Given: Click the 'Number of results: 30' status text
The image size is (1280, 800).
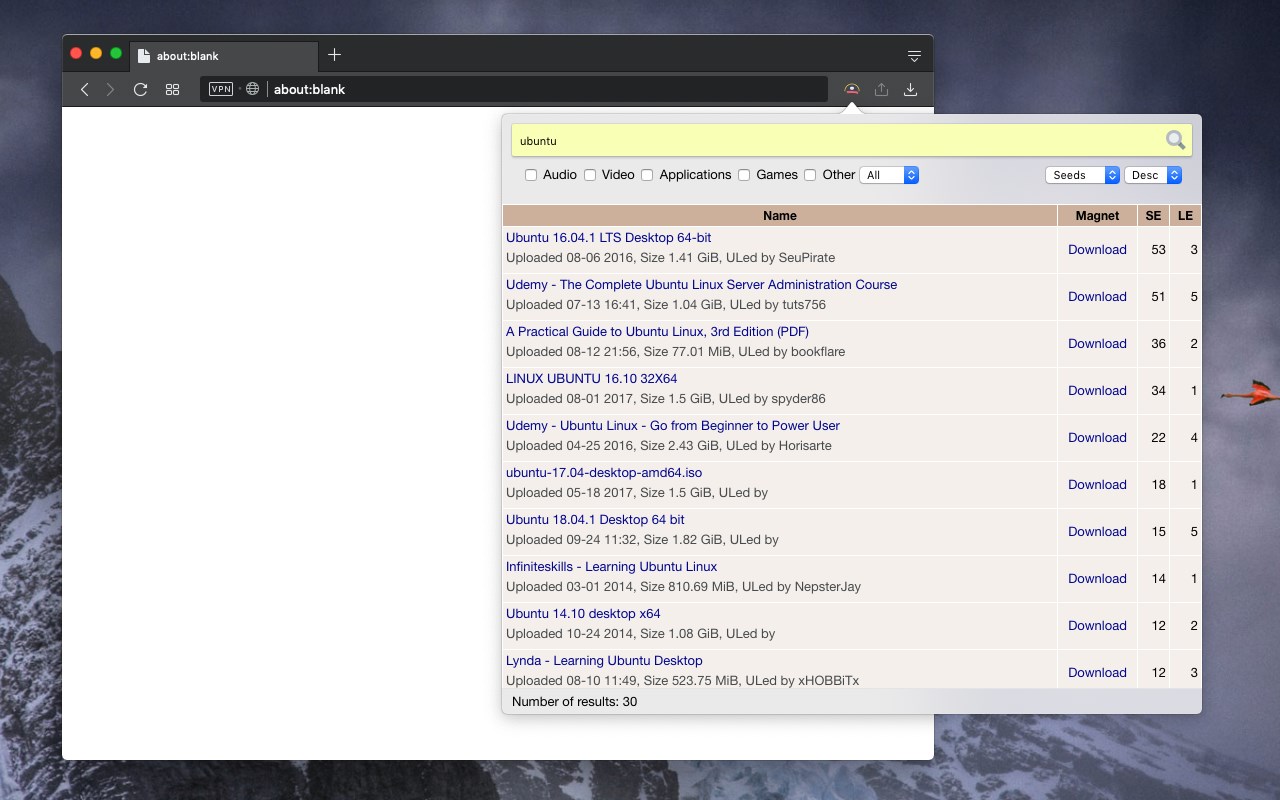Looking at the screenshot, I should (x=574, y=702).
